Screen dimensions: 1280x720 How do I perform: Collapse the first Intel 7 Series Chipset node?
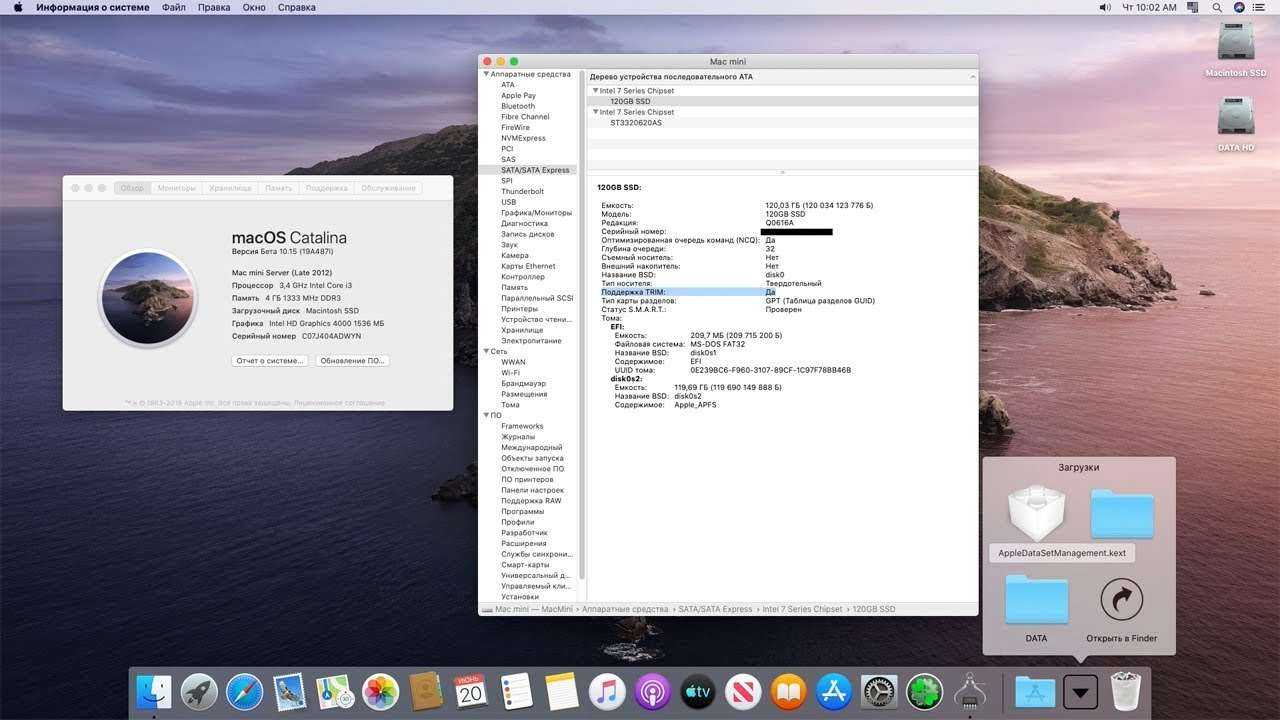(595, 91)
